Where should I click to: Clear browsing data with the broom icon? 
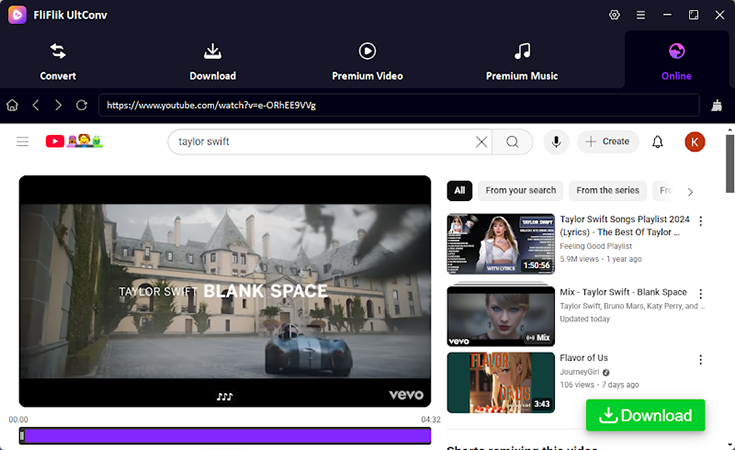point(717,105)
